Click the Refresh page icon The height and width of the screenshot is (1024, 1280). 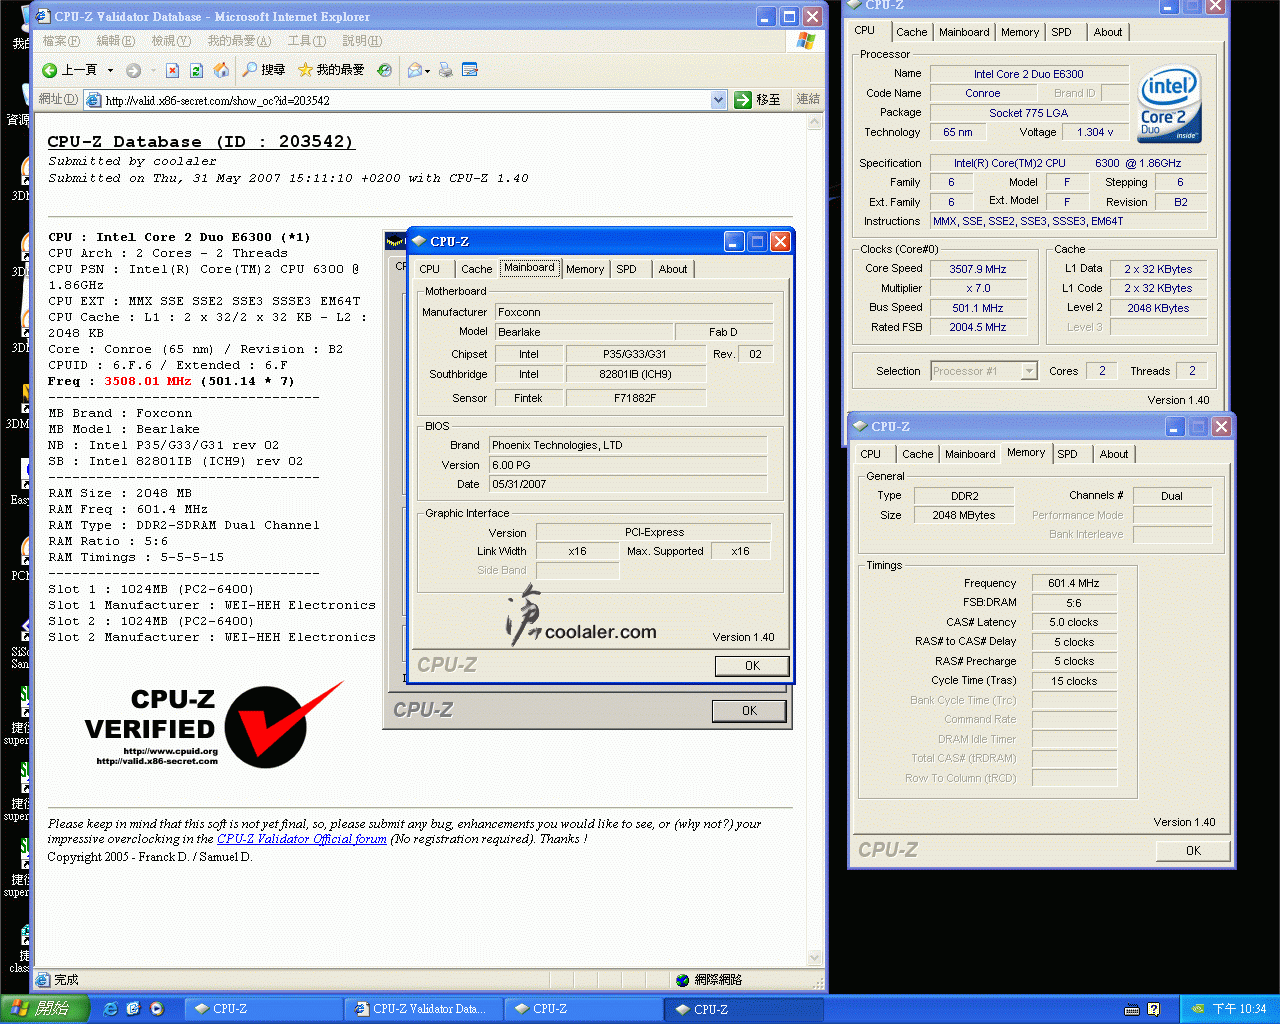[196, 70]
